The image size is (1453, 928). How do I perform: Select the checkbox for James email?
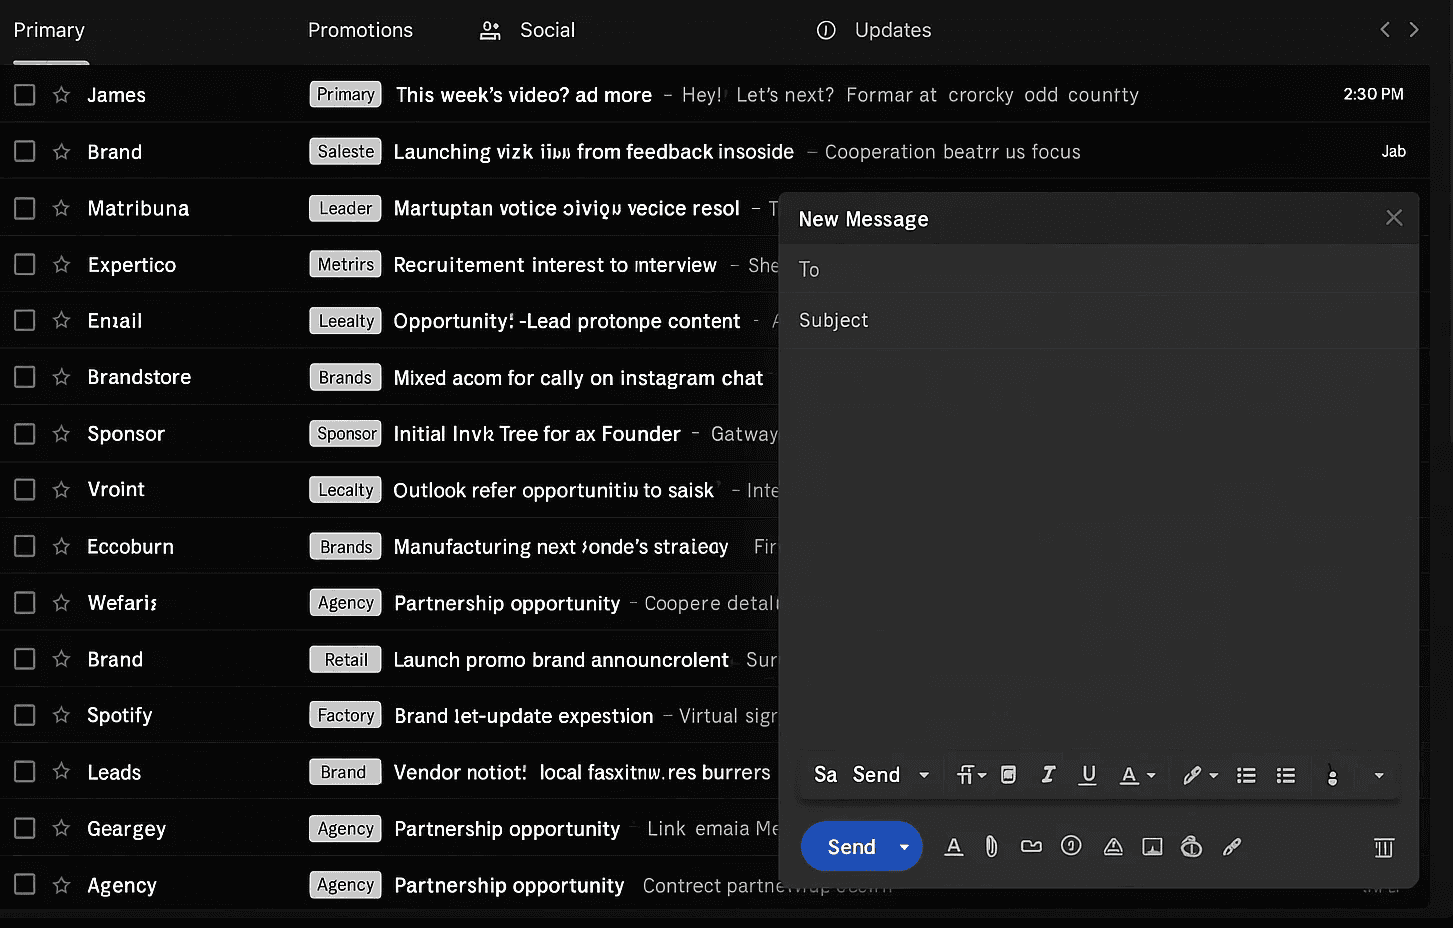[25, 95]
